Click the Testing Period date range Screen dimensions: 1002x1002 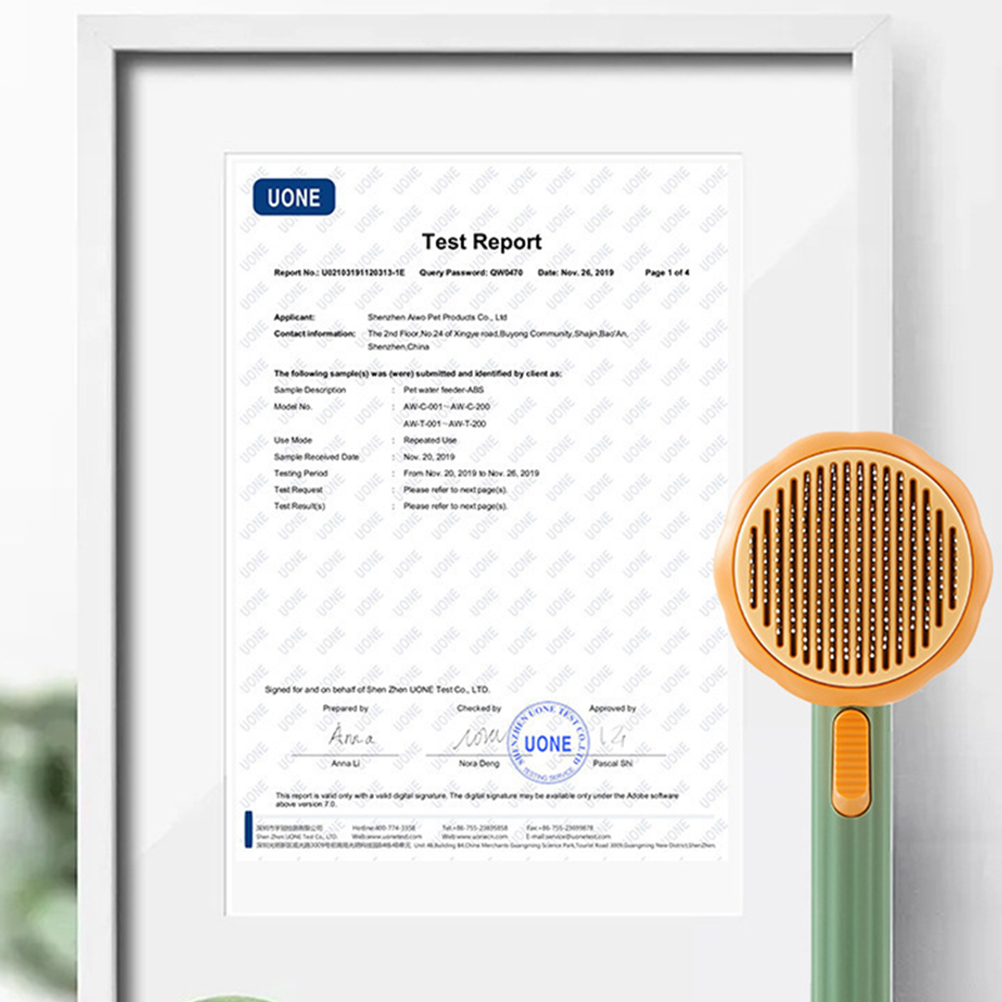pos(471,473)
